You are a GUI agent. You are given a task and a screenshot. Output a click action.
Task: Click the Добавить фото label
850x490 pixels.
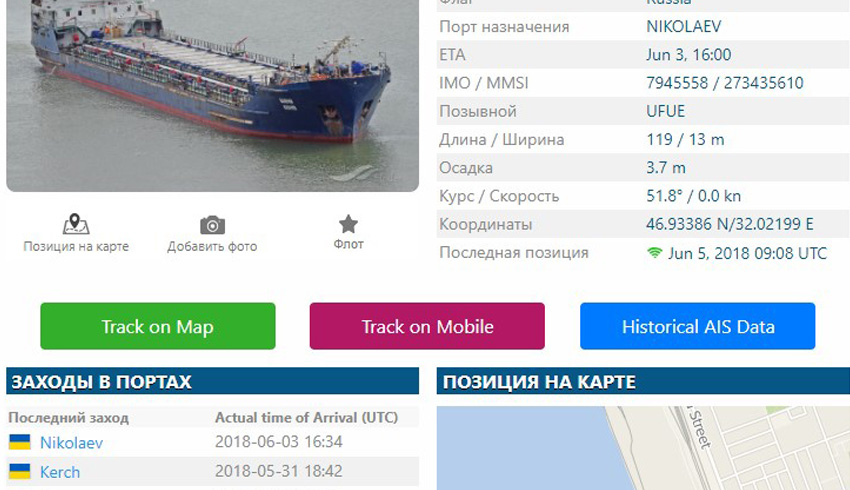pos(212,247)
